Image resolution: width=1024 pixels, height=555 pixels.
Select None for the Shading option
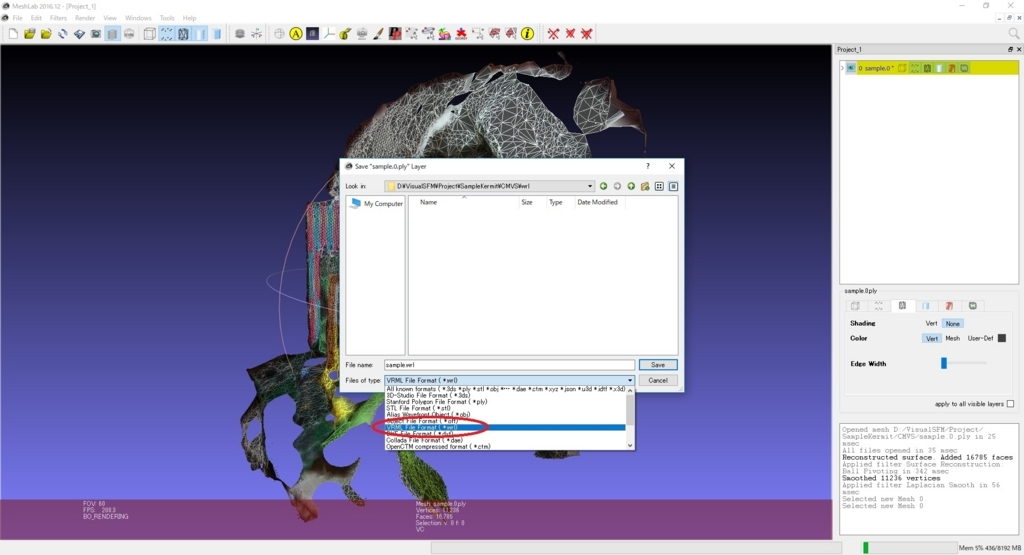click(x=953, y=324)
